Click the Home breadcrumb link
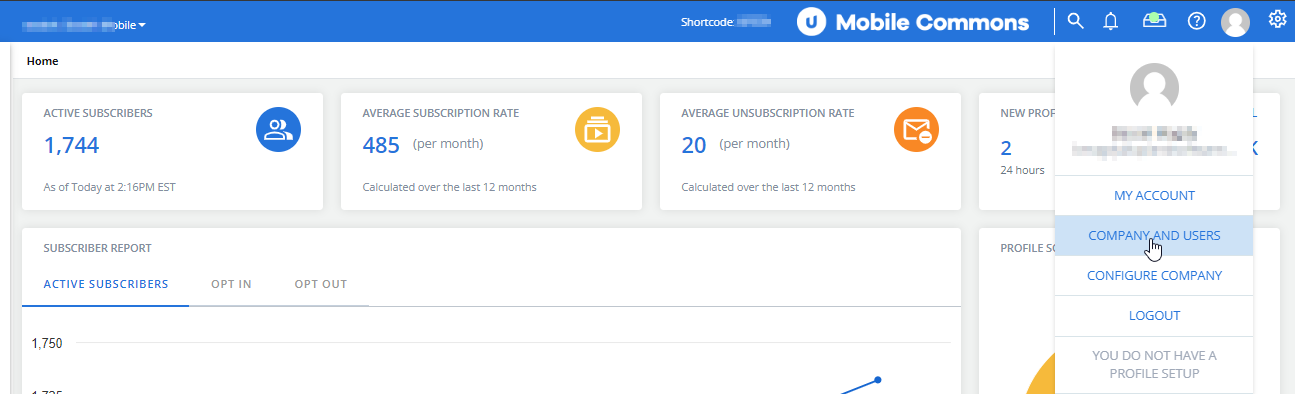 click(x=42, y=61)
